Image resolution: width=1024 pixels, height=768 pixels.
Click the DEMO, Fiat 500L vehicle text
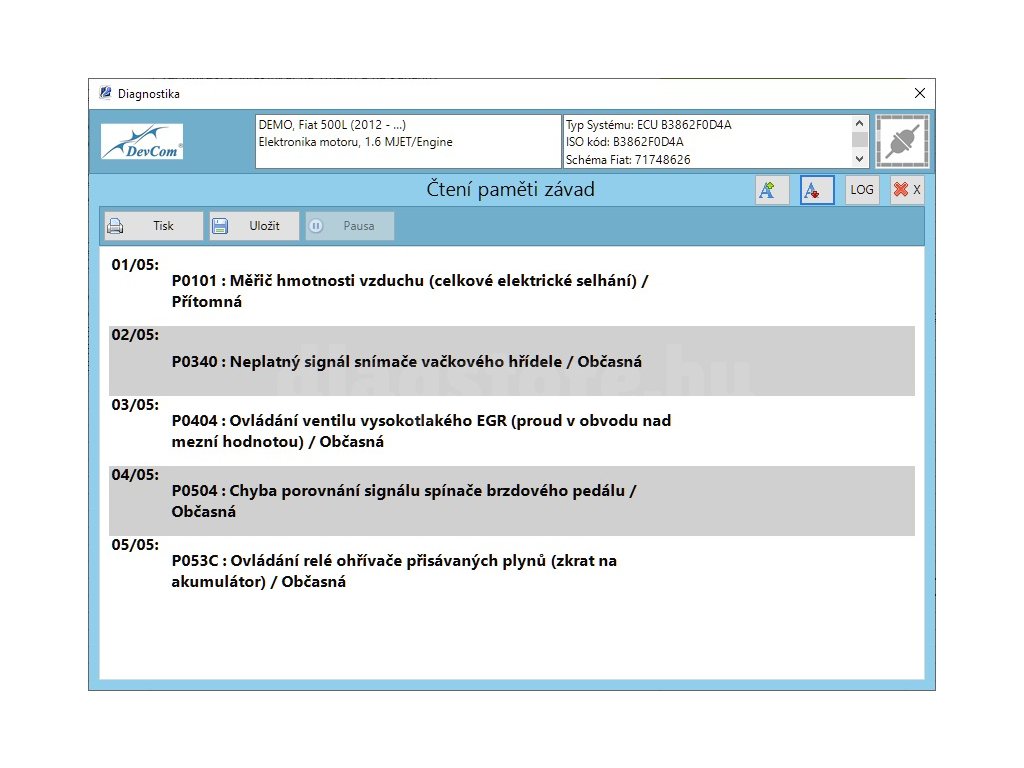pos(332,125)
